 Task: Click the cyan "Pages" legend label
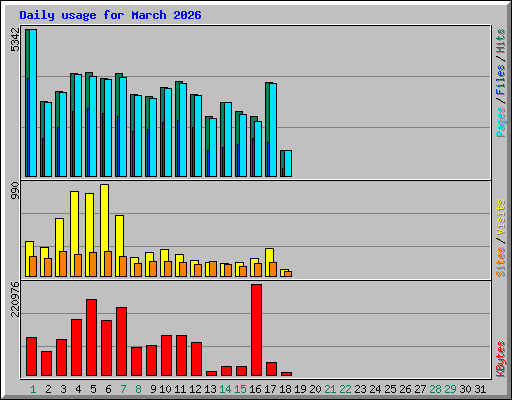tap(500, 122)
